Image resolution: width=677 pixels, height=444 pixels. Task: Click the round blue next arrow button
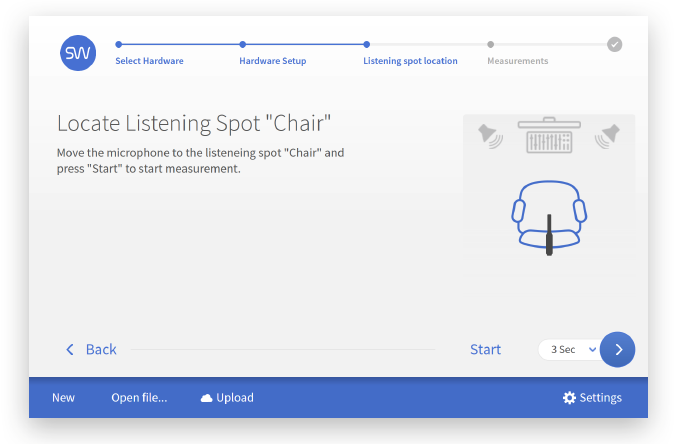617,349
